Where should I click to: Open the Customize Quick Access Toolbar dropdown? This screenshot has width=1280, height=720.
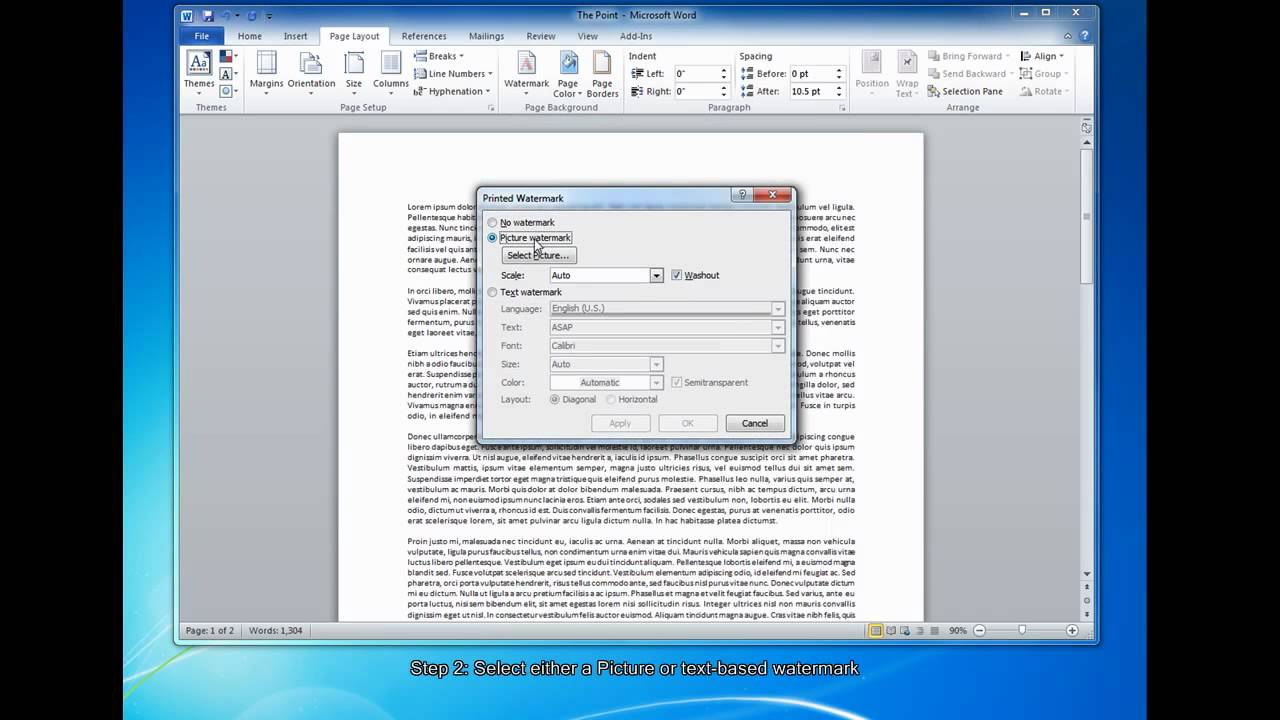269,16
